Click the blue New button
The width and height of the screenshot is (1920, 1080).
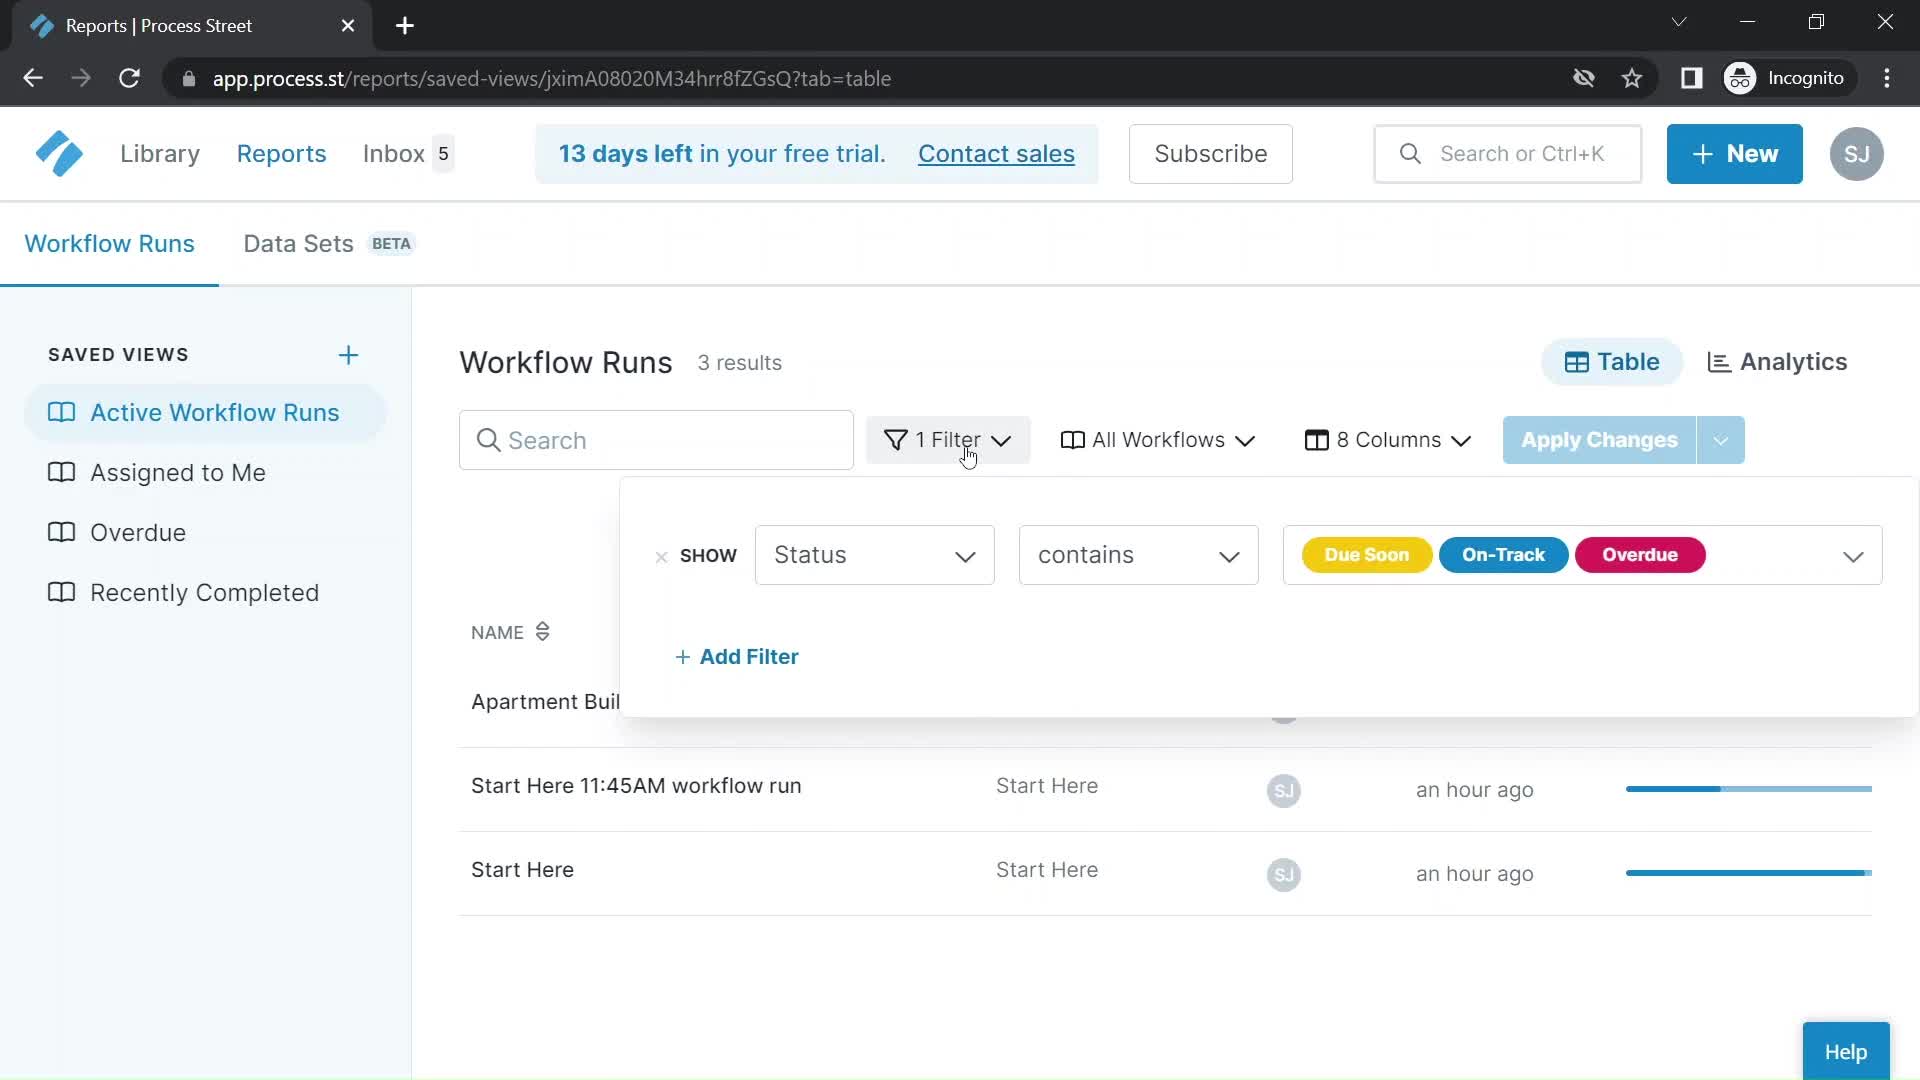click(1734, 154)
